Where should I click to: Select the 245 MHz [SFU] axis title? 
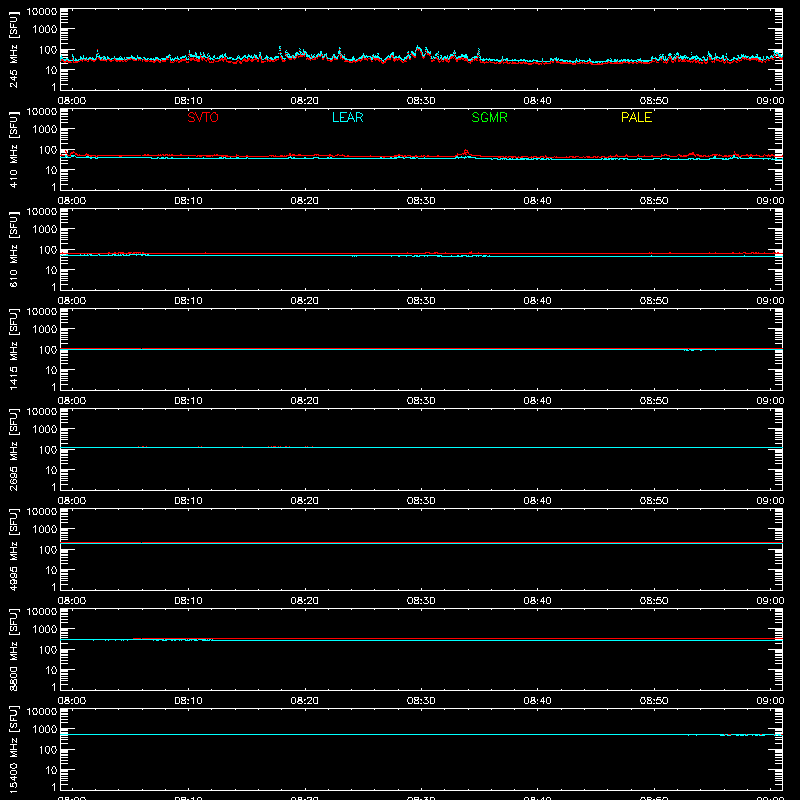click(13, 50)
